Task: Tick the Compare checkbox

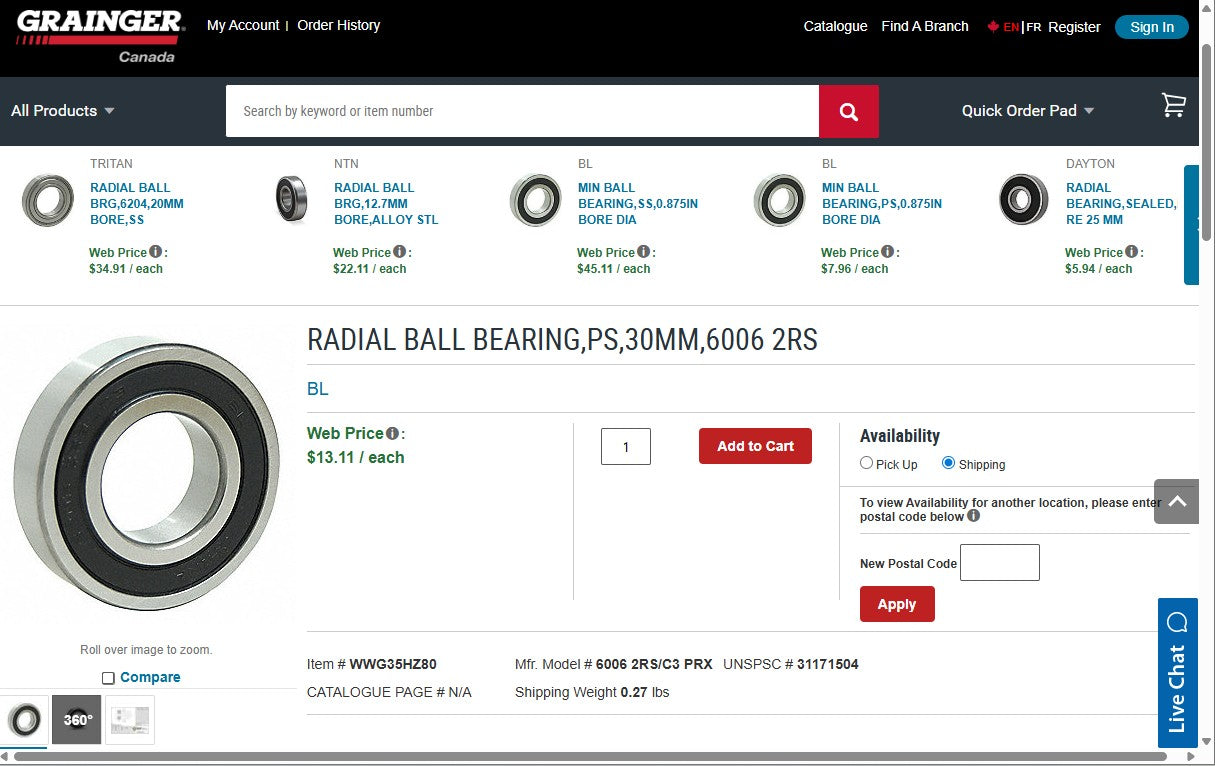Action: pos(108,678)
